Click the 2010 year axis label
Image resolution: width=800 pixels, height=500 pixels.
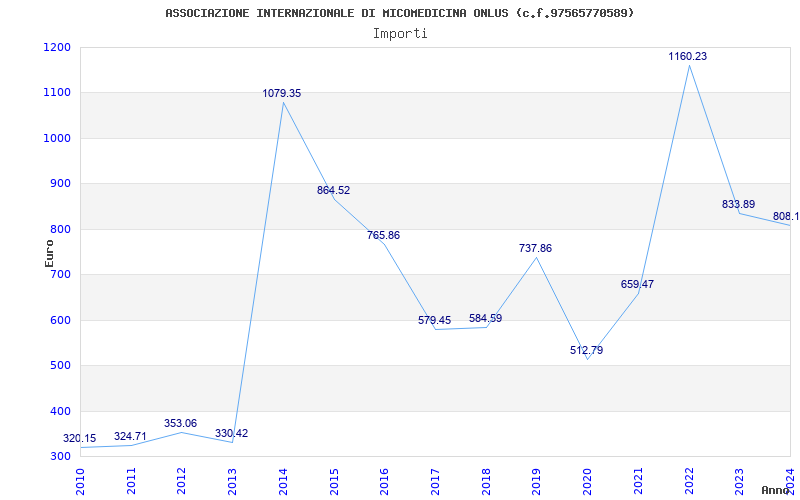(80, 482)
